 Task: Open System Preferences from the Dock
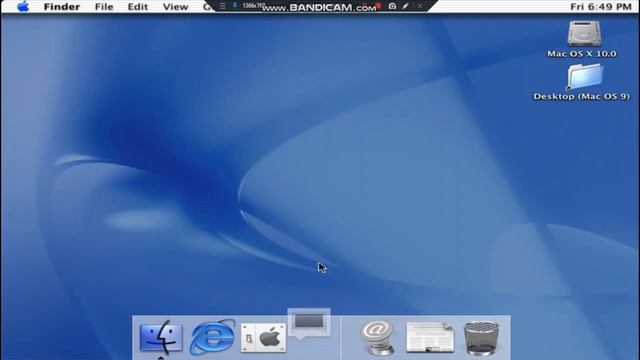(x=263, y=338)
